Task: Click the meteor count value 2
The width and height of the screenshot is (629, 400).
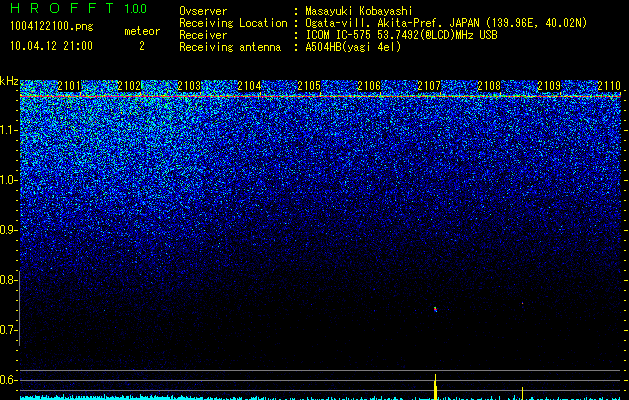Action: [x=142, y=46]
